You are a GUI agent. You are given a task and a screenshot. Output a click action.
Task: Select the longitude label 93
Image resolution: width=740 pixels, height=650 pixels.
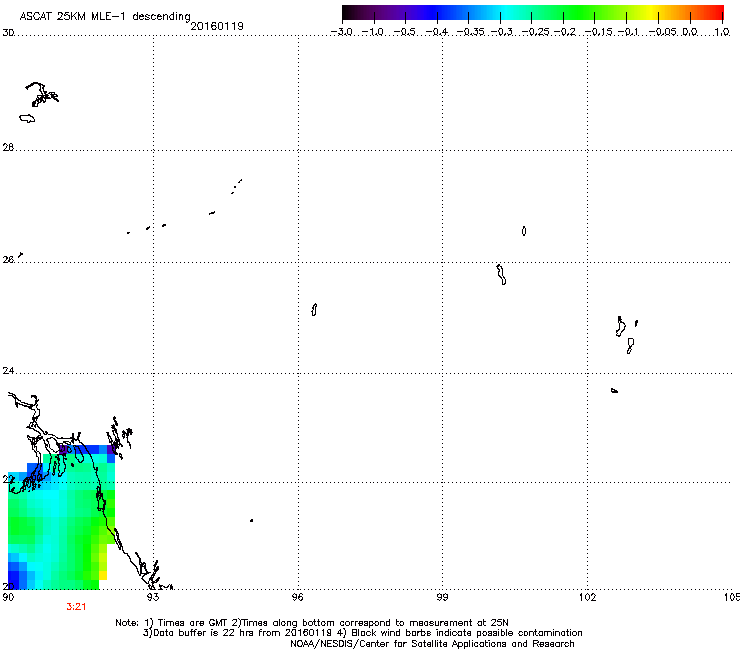(153, 597)
